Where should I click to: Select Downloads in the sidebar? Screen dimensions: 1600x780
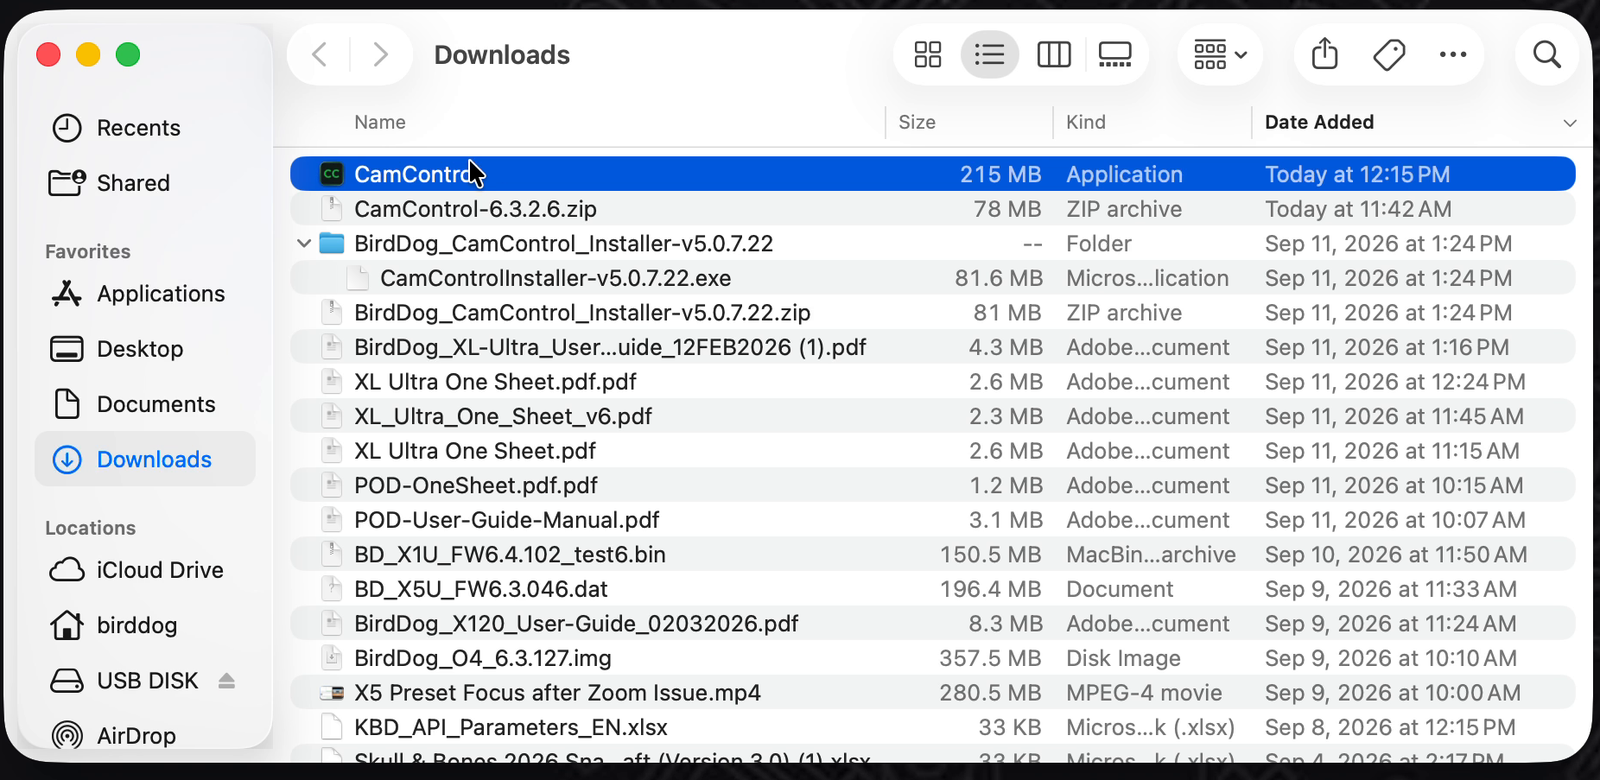pyautogui.click(x=145, y=459)
